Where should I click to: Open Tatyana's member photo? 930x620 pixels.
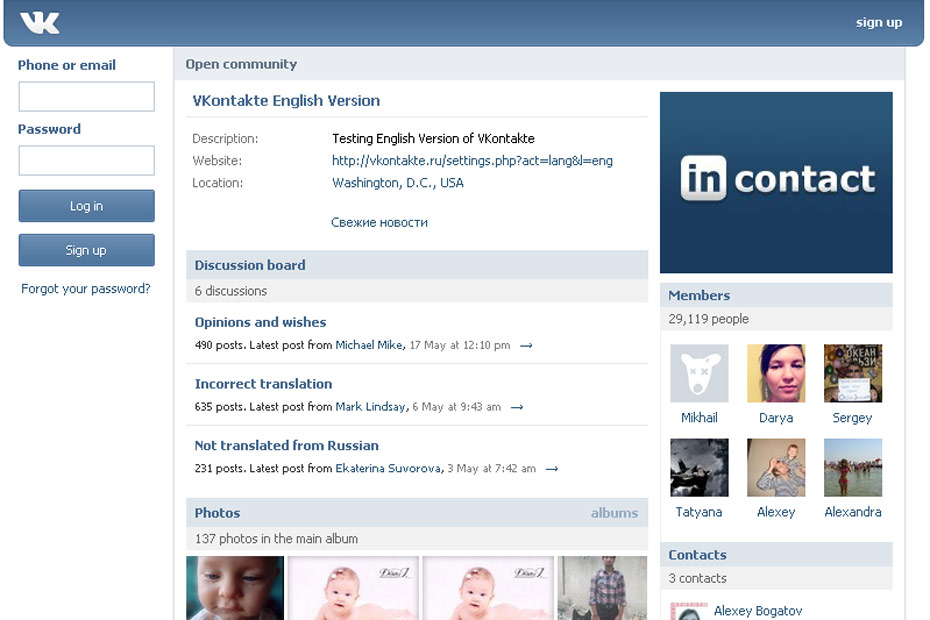tap(699, 468)
